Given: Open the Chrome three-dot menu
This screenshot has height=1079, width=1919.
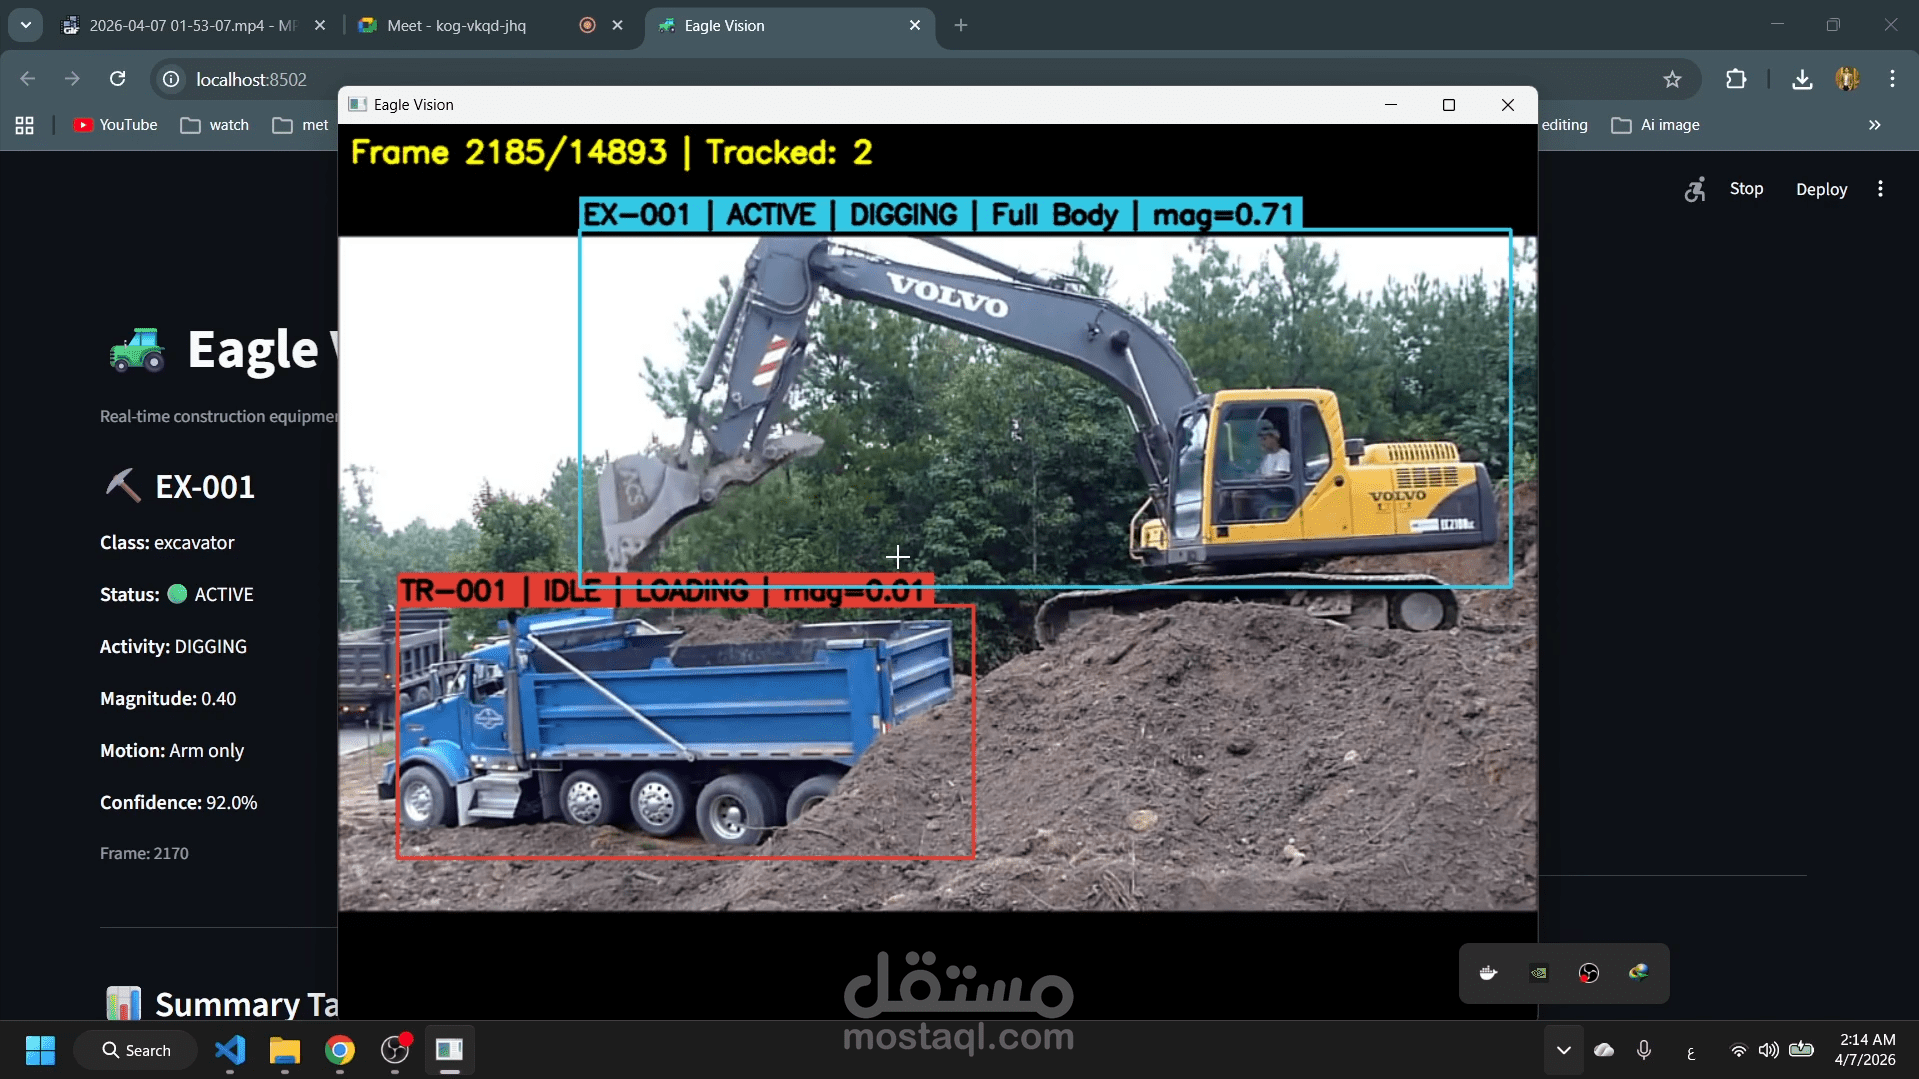Looking at the screenshot, I should click(1892, 79).
